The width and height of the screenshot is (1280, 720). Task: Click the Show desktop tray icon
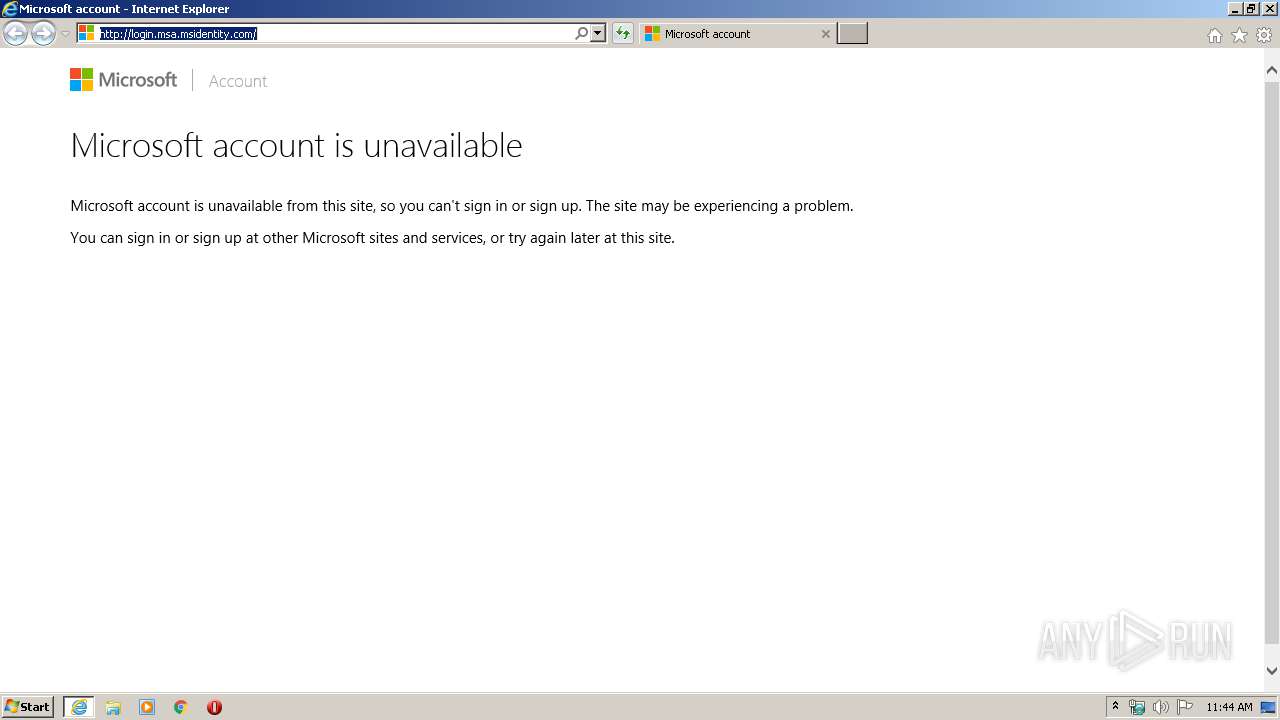point(1269,707)
